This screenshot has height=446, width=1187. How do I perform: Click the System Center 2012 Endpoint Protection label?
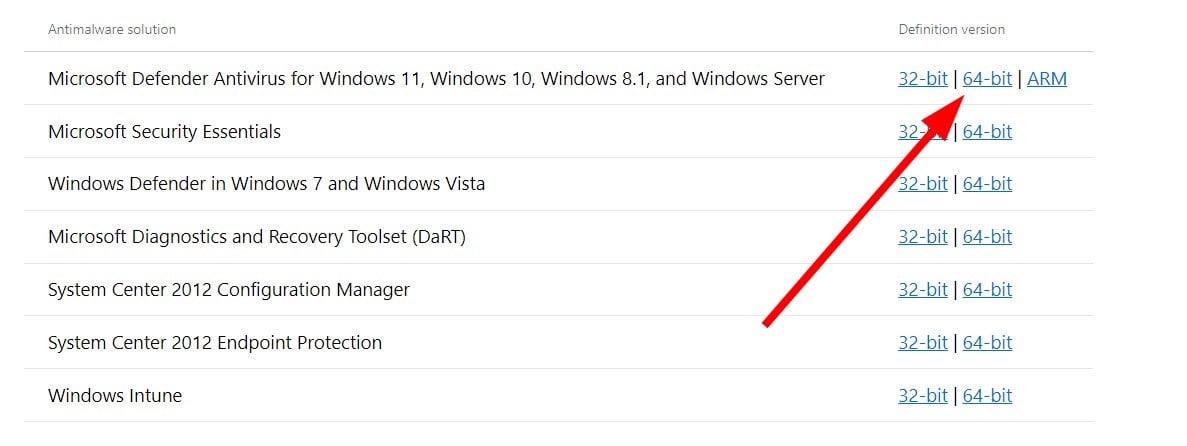pos(215,343)
